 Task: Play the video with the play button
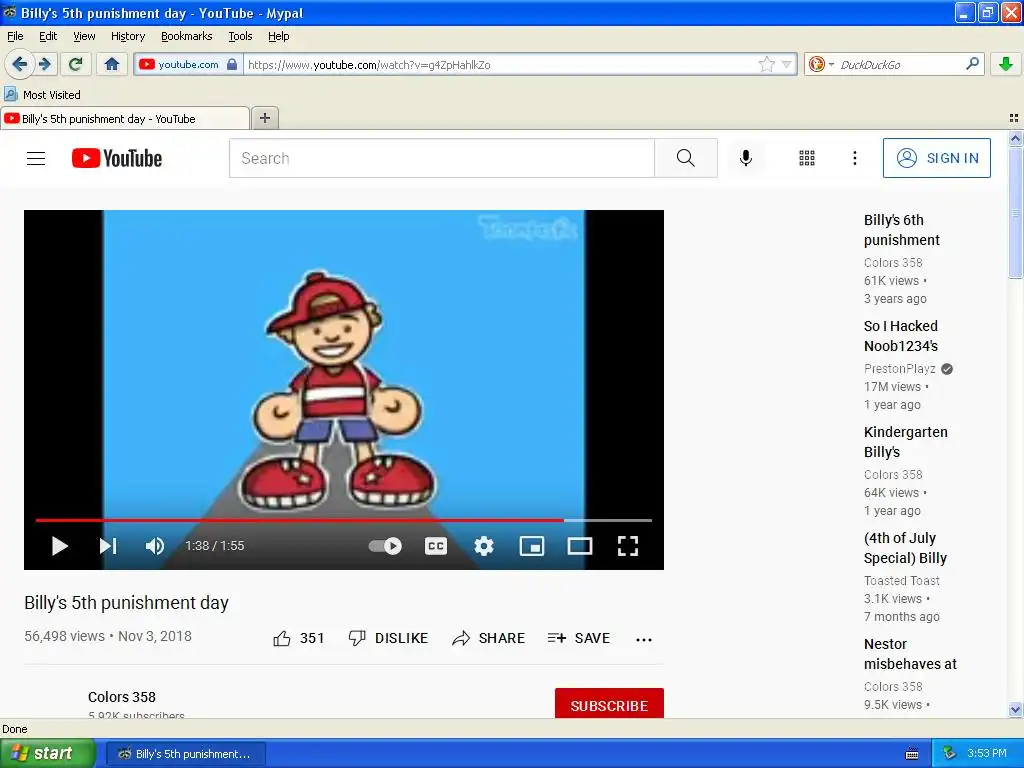(x=59, y=545)
